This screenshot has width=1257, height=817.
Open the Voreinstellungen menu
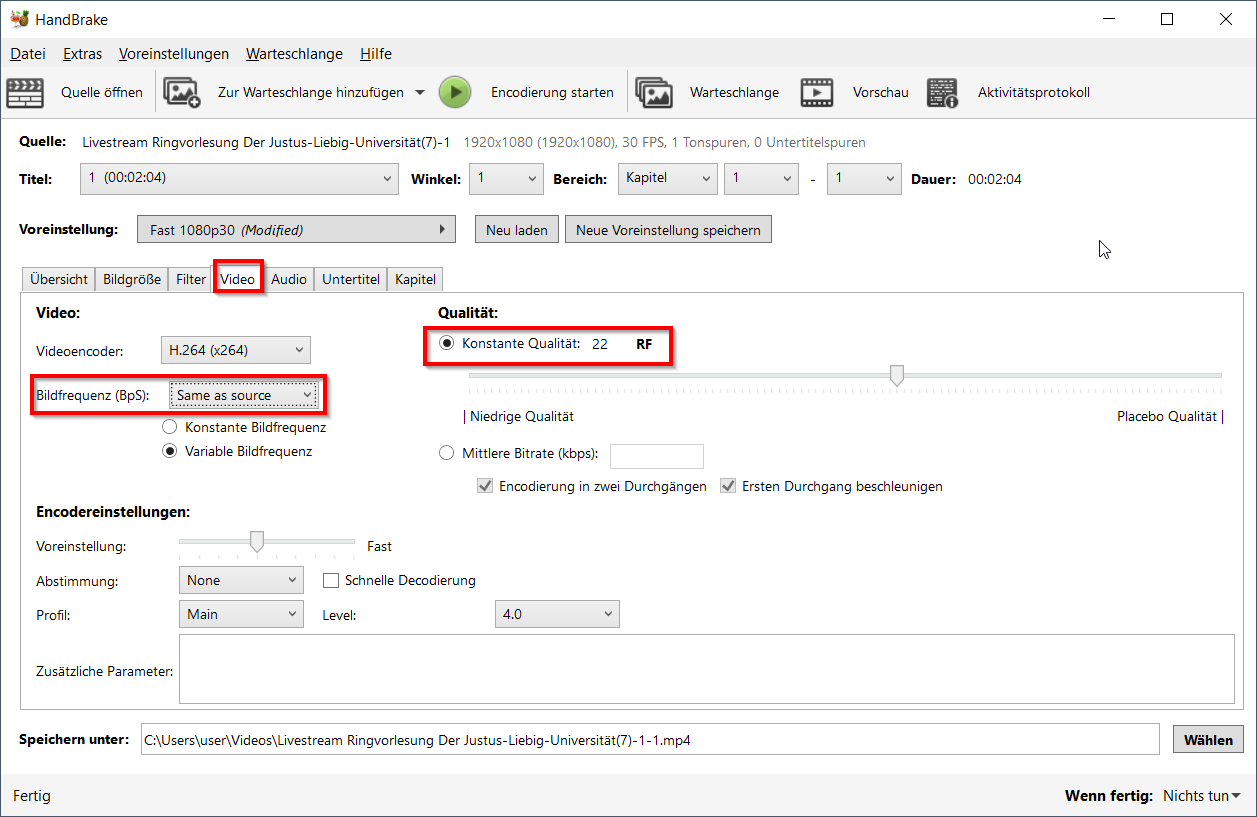click(173, 54)
